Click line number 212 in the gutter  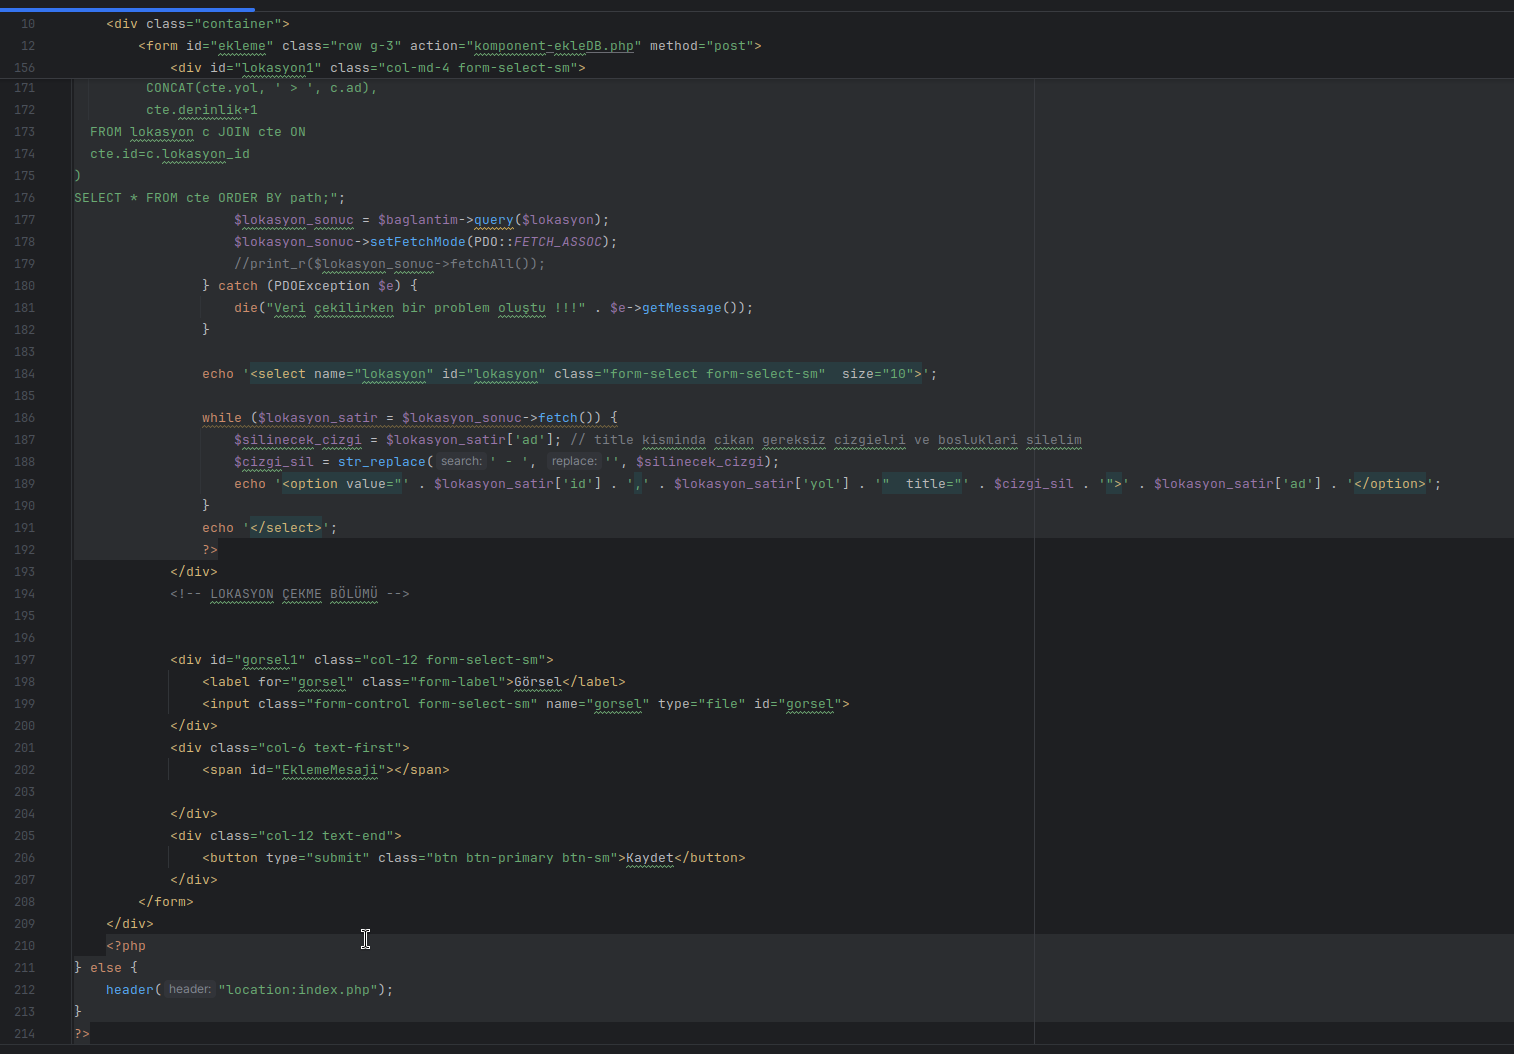click(24, 990)
